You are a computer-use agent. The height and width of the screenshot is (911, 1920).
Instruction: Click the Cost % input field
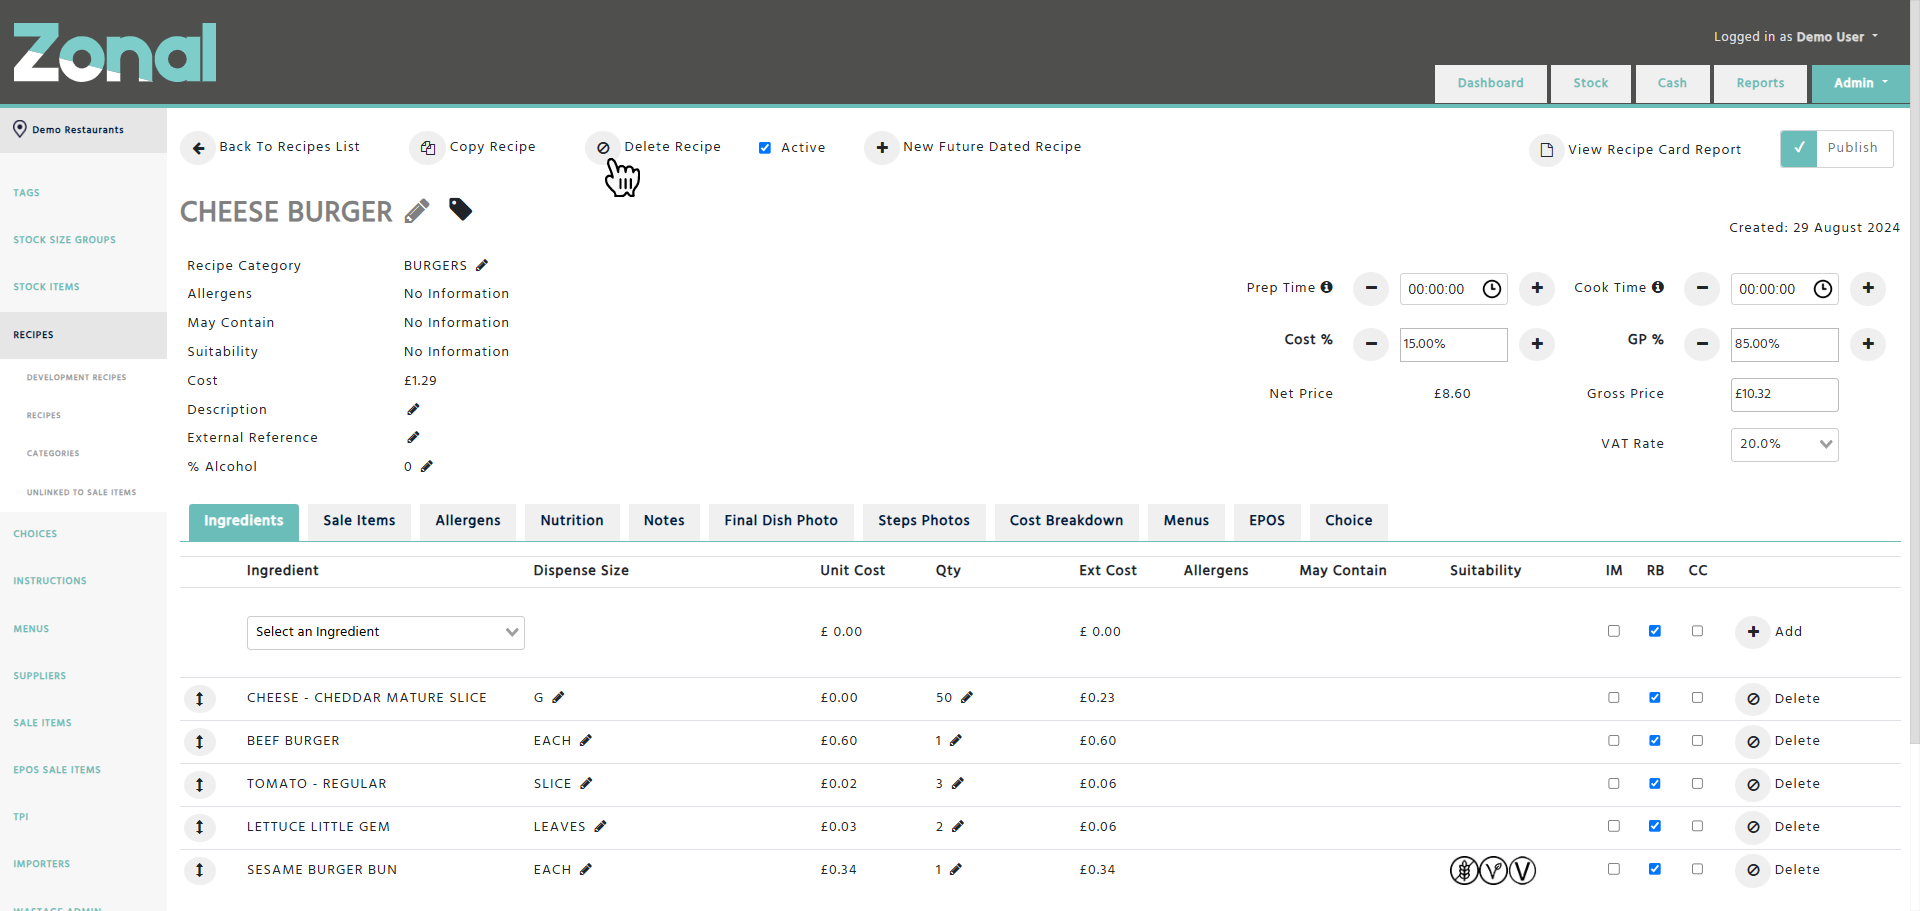(1454, 344)
